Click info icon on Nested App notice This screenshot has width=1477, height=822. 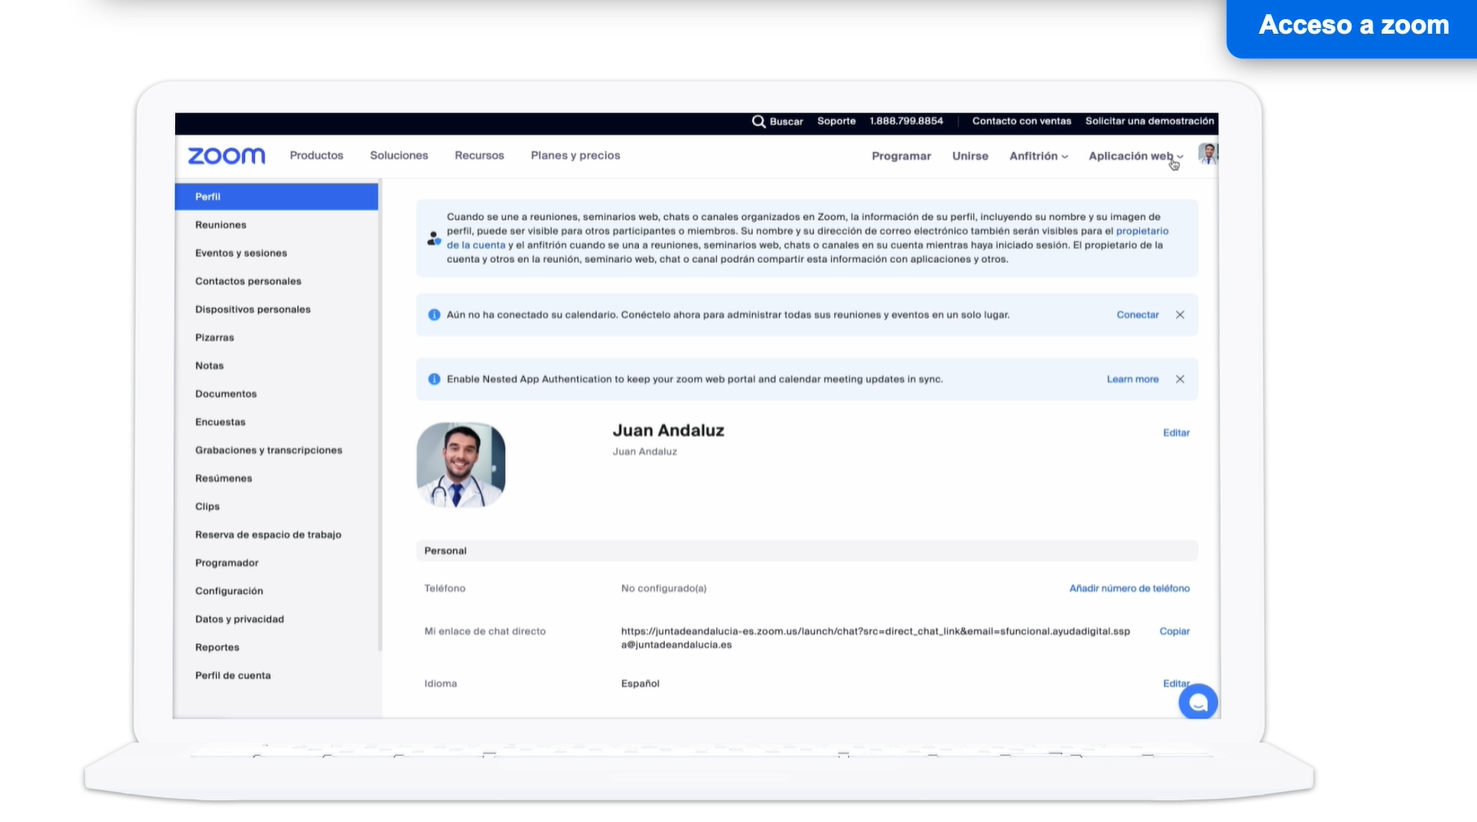(x=434, y=379)
